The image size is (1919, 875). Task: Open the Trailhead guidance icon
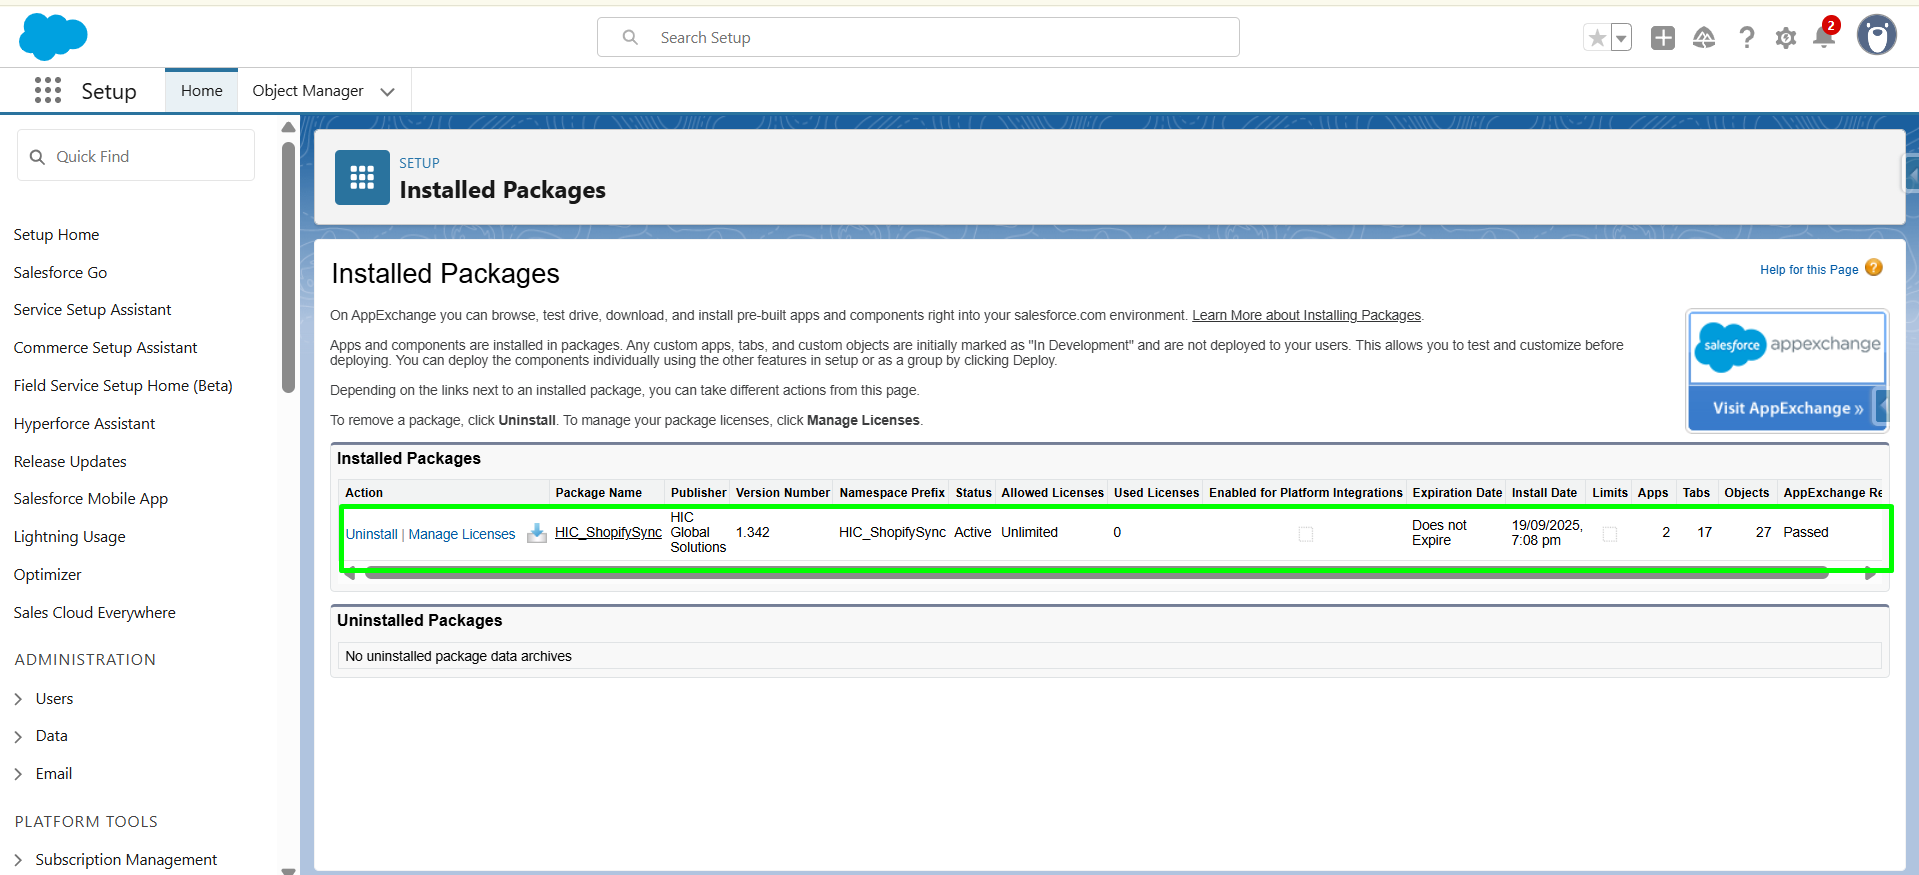[x=1704, y=38]
